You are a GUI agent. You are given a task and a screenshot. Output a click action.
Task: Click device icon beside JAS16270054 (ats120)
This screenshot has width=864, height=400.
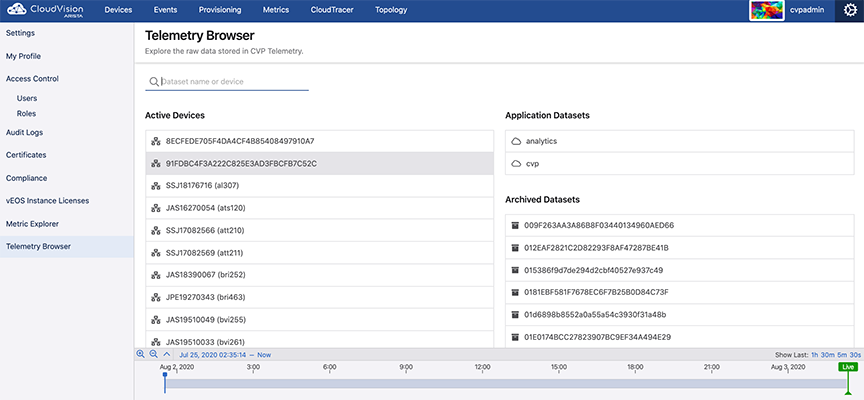(156, 208)
